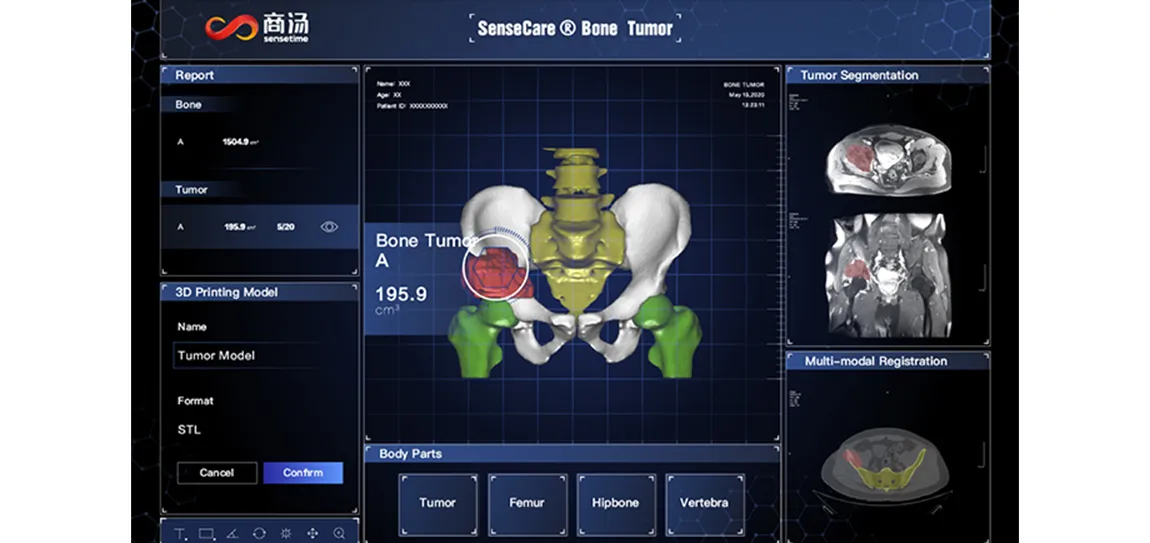Screen dimensions: 1150x543
Task: Open the coronal MRI segmentation image
Action: point(888,275)
